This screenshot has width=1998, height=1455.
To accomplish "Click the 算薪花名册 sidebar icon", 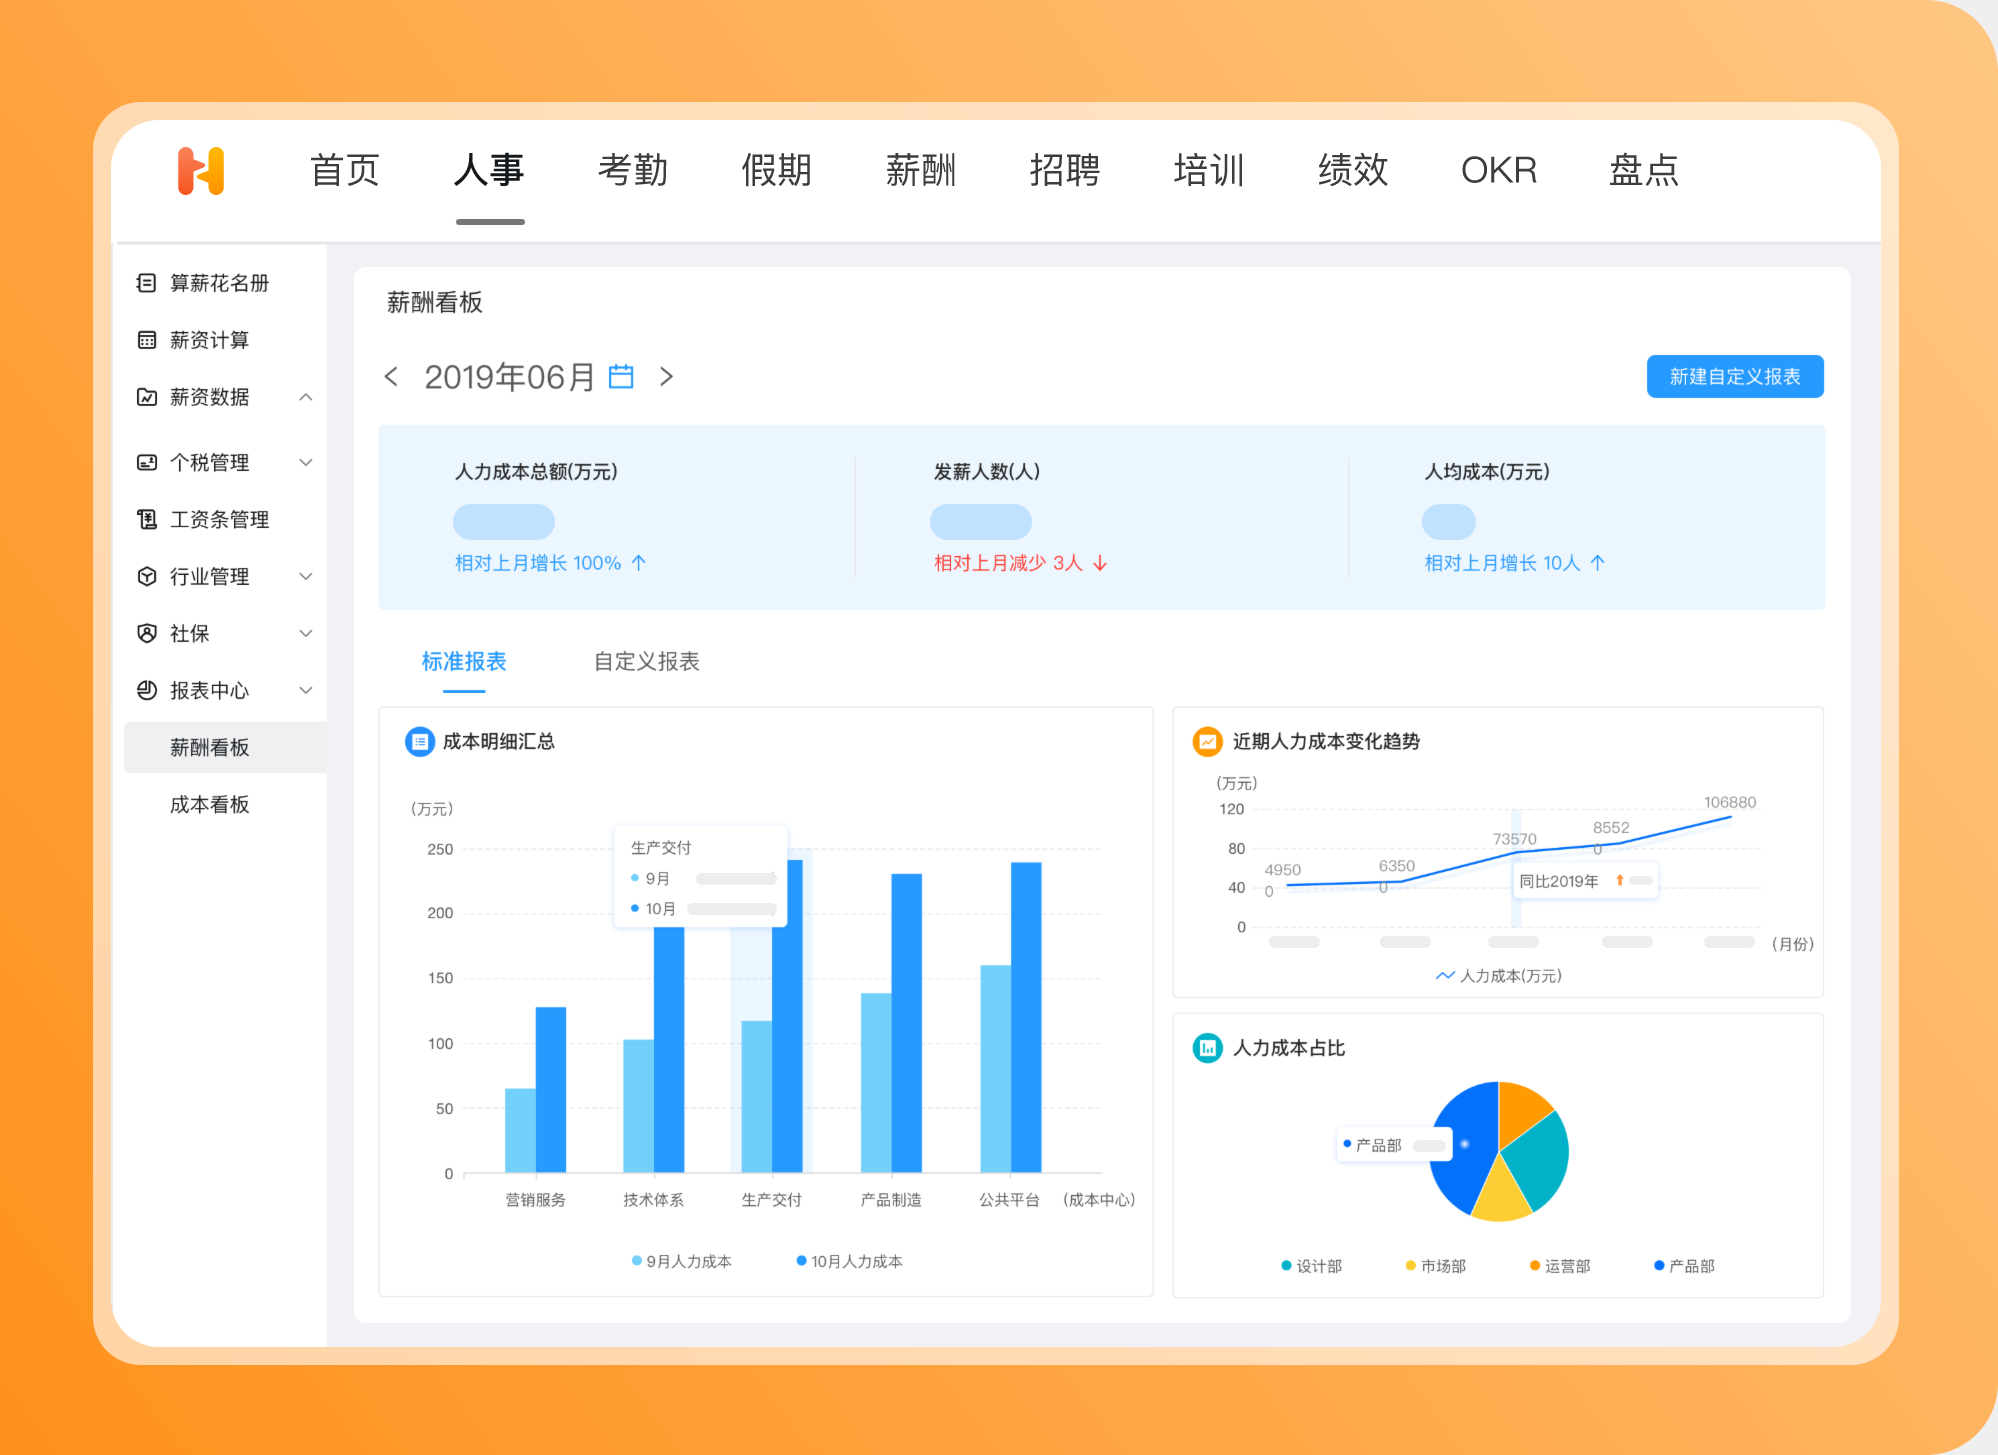I will [147, 283].
